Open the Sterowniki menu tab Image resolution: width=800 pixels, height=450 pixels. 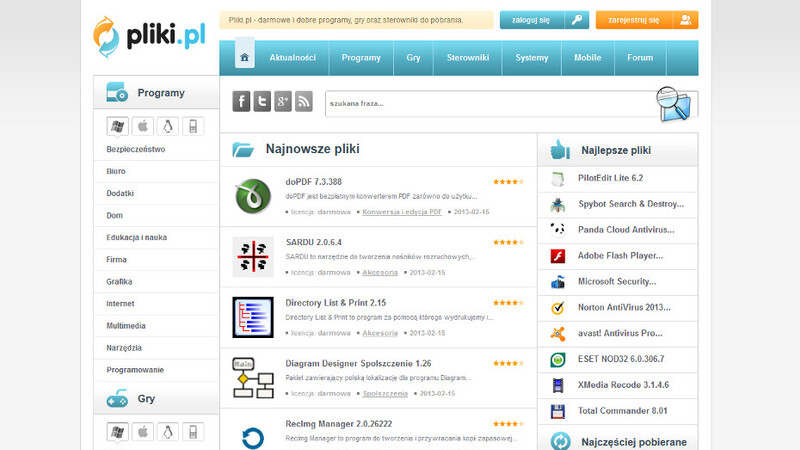468,58
